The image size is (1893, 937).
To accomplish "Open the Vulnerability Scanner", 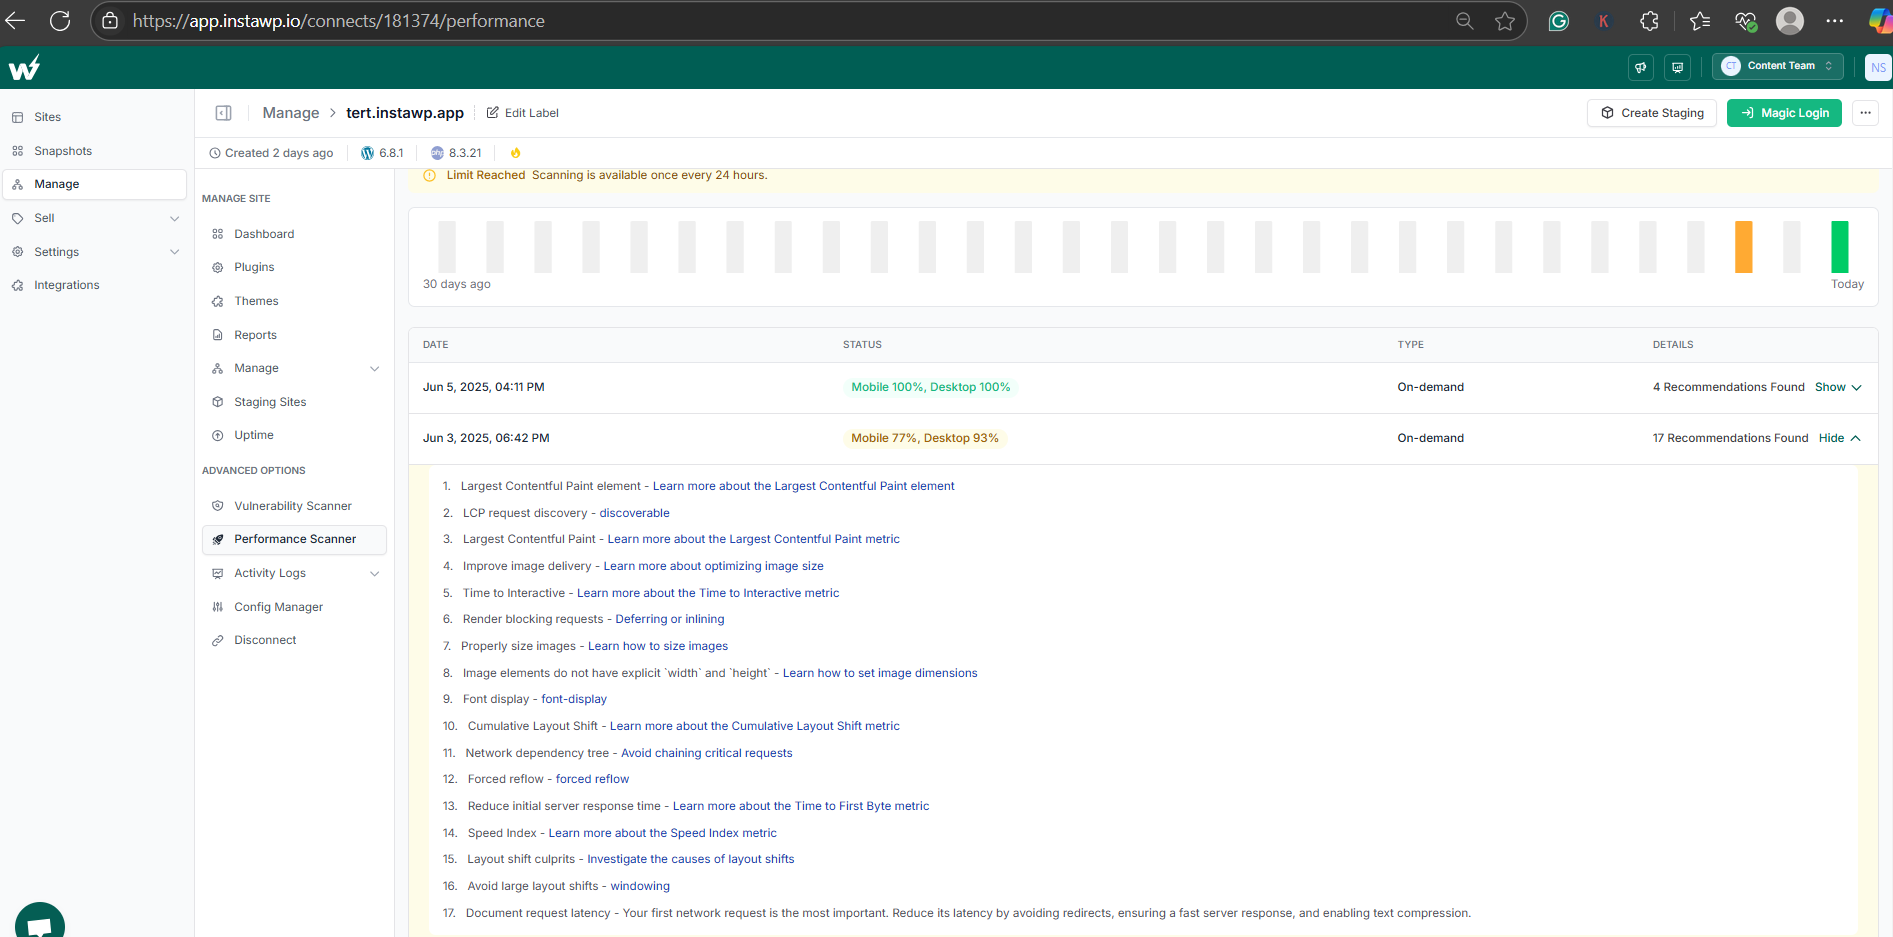I will (293, 506).
